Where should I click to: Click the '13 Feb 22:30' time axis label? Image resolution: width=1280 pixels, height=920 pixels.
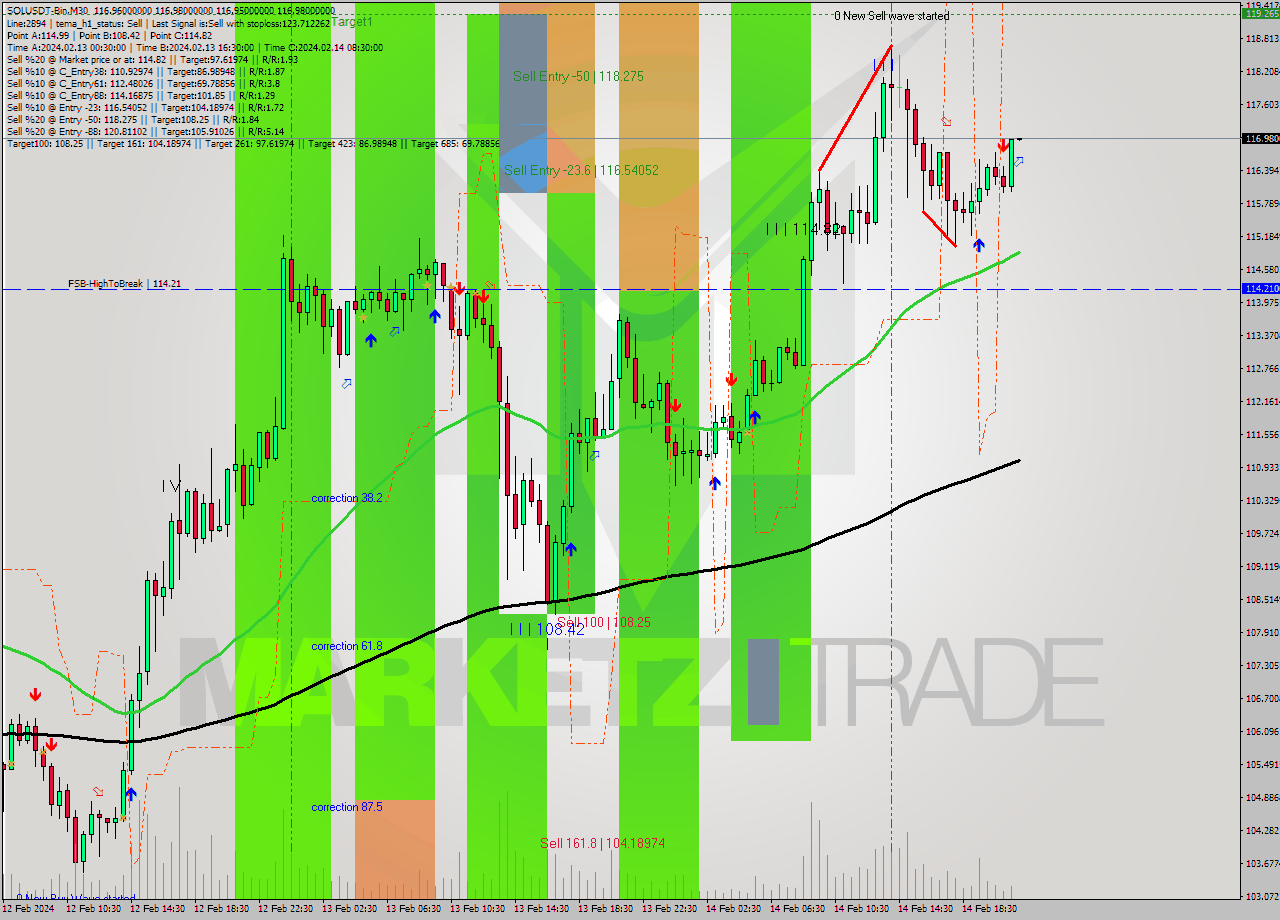pos(669,909)
